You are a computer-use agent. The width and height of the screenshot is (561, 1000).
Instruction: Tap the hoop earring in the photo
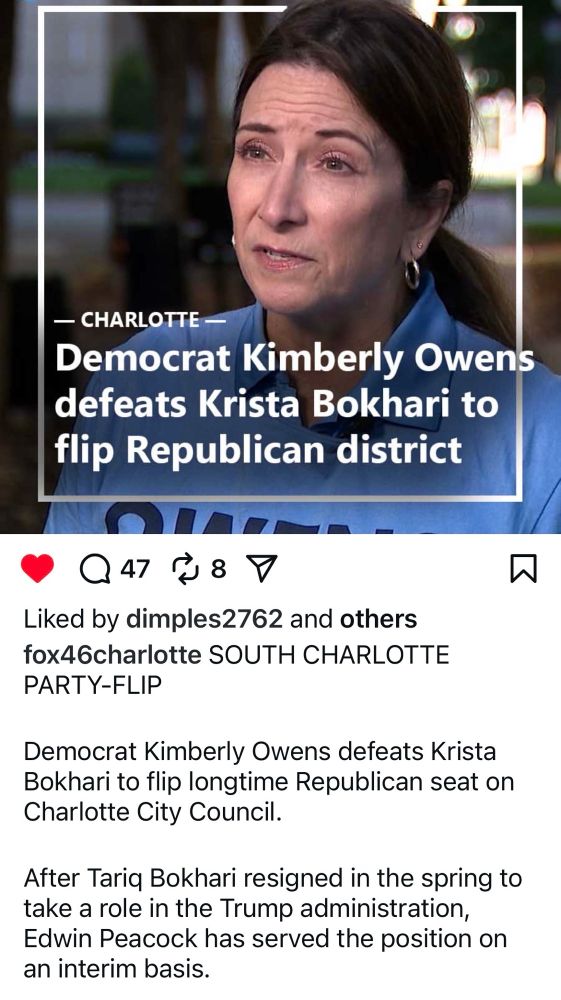412,273
